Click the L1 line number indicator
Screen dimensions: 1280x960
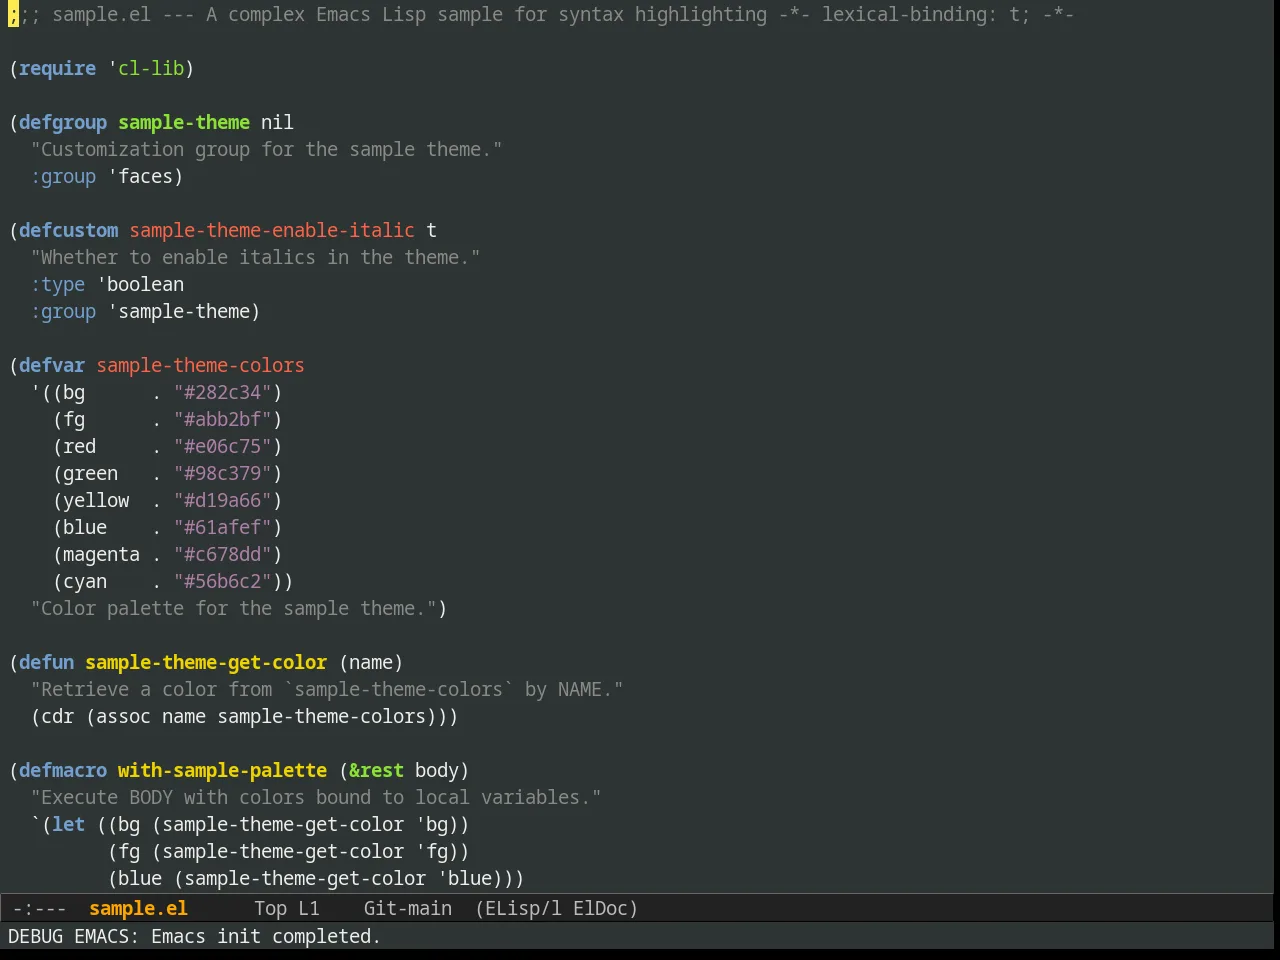point(309,908)
